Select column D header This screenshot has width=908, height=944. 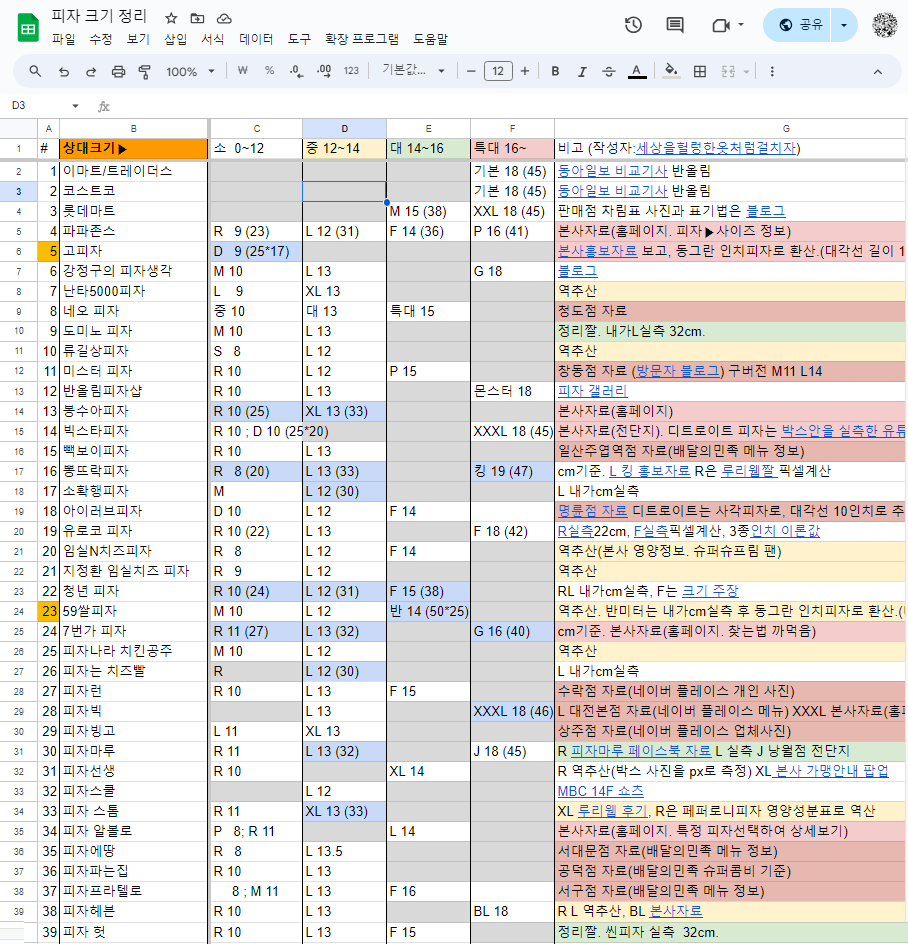344,129
